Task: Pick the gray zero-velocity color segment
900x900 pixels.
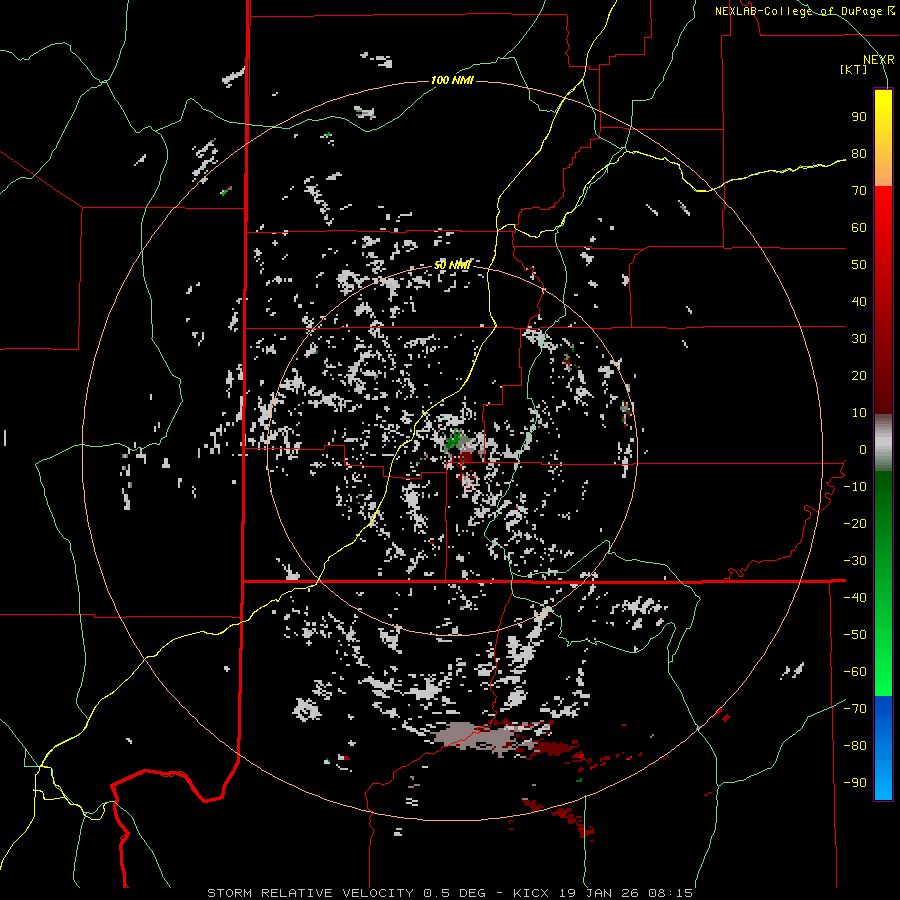Action: click(x=883, y=443)
